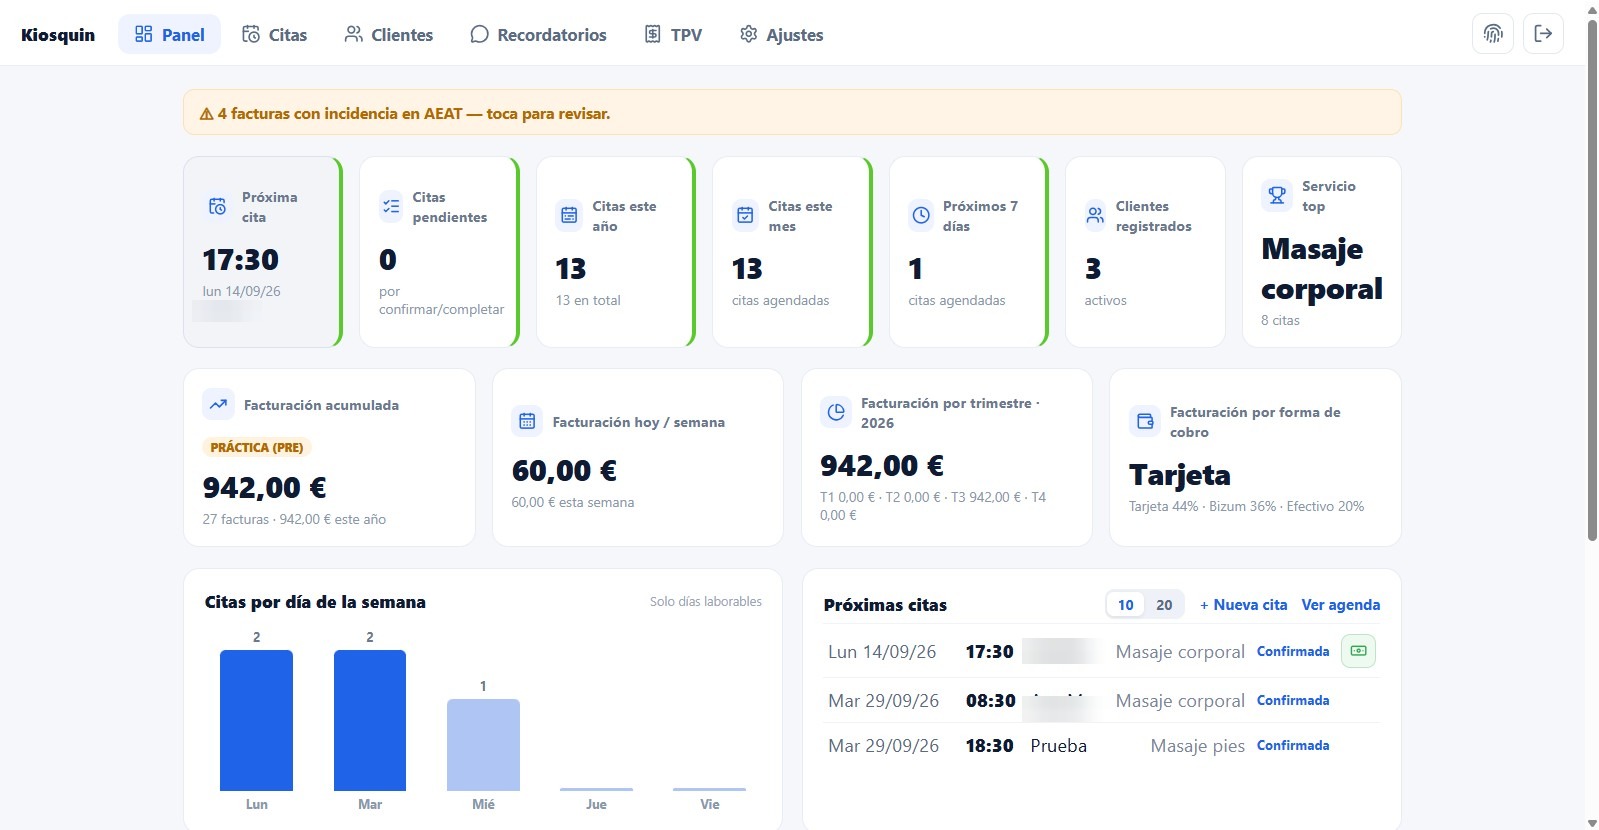Click the calendar icon in Facturación hoy / semana card
Screen dimensions: 1599x830
[527, 421]
